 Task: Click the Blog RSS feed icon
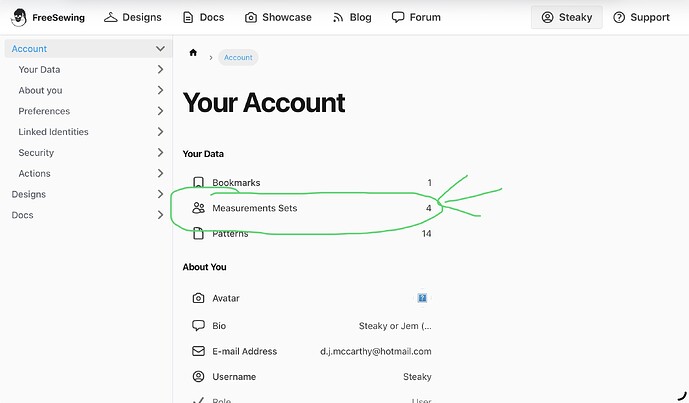pos(337,18)
